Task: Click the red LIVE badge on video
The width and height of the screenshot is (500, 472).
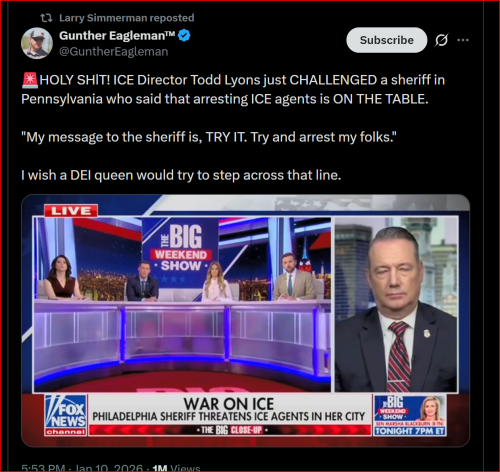Action: coord(71,211)
